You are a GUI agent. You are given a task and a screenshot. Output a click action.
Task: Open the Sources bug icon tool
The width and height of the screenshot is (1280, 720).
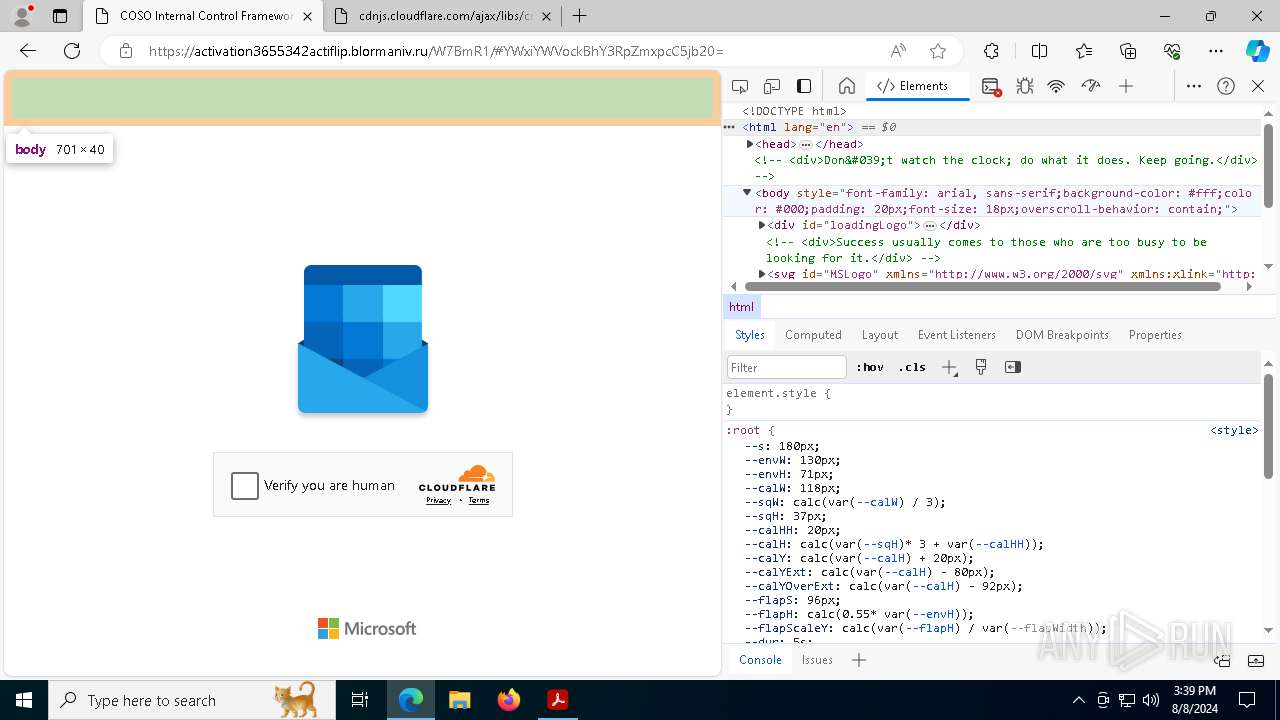pyautogui.click(x=1024, y=86)
